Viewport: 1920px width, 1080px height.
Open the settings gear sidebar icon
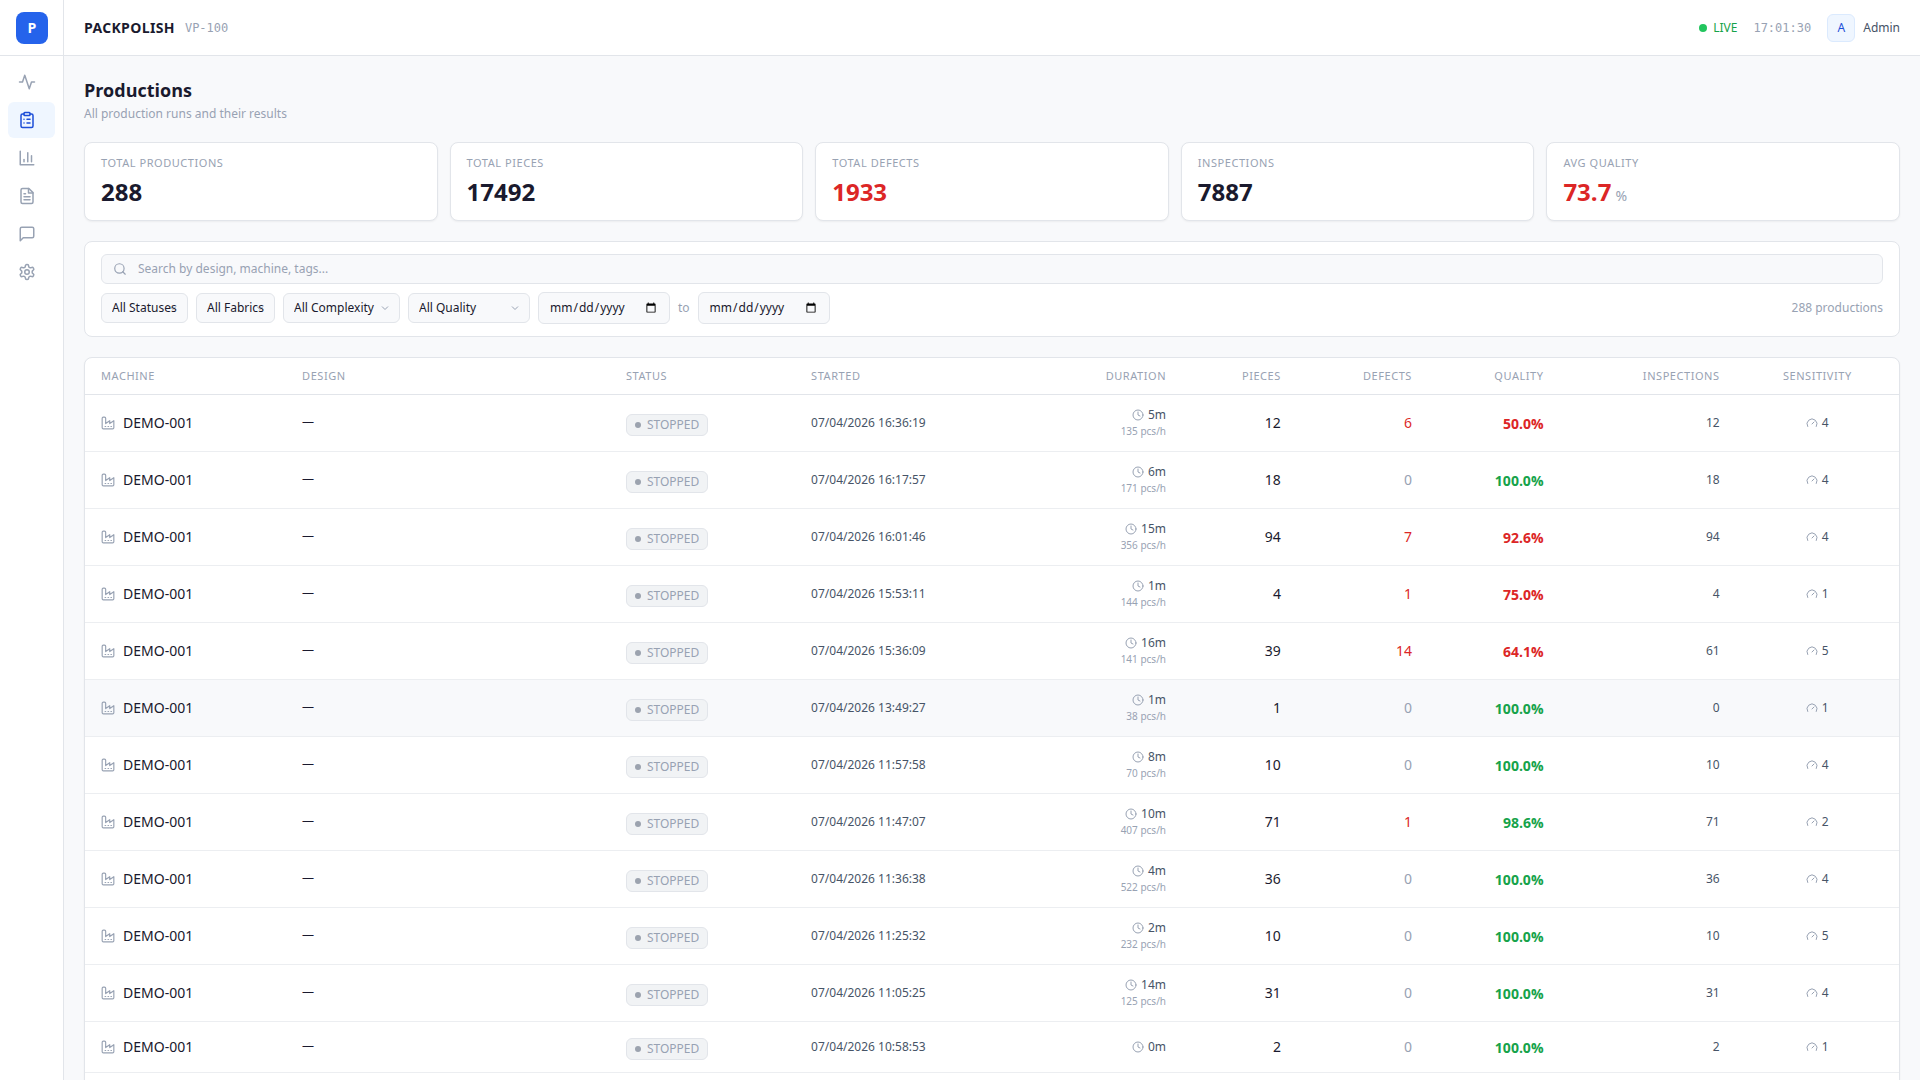click(x=27, y=272)
